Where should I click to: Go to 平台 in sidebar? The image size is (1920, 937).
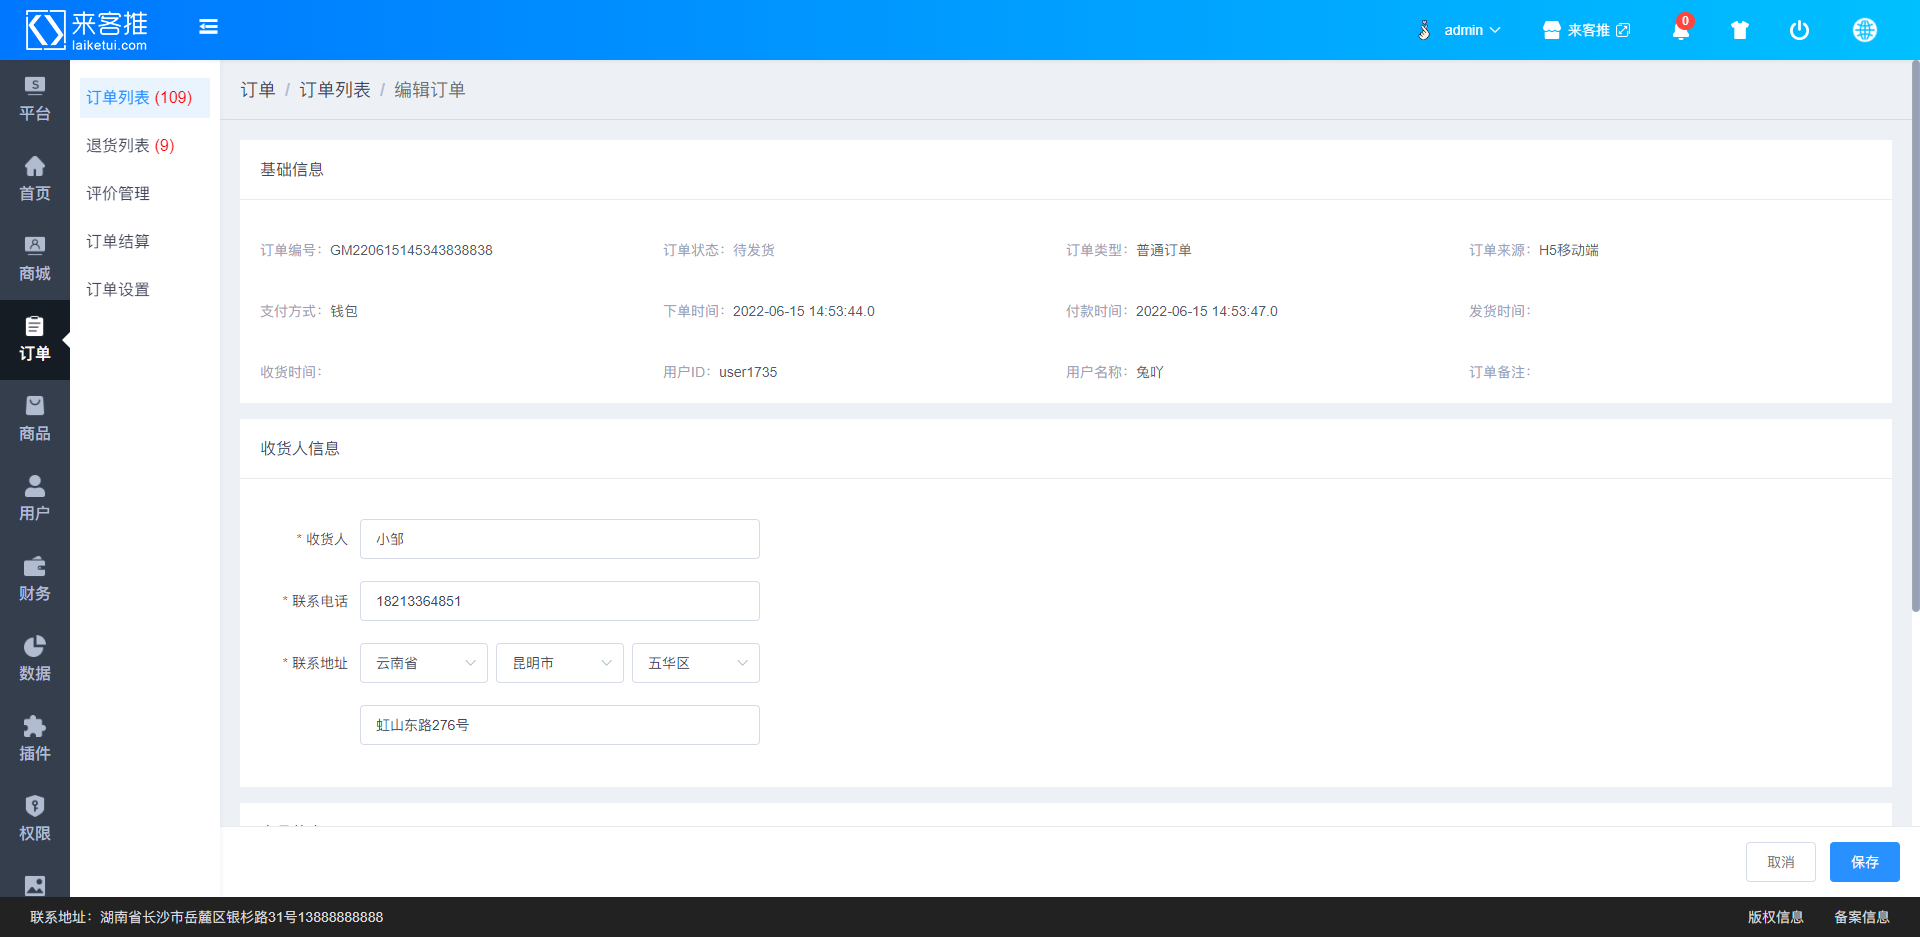[35, 99]
